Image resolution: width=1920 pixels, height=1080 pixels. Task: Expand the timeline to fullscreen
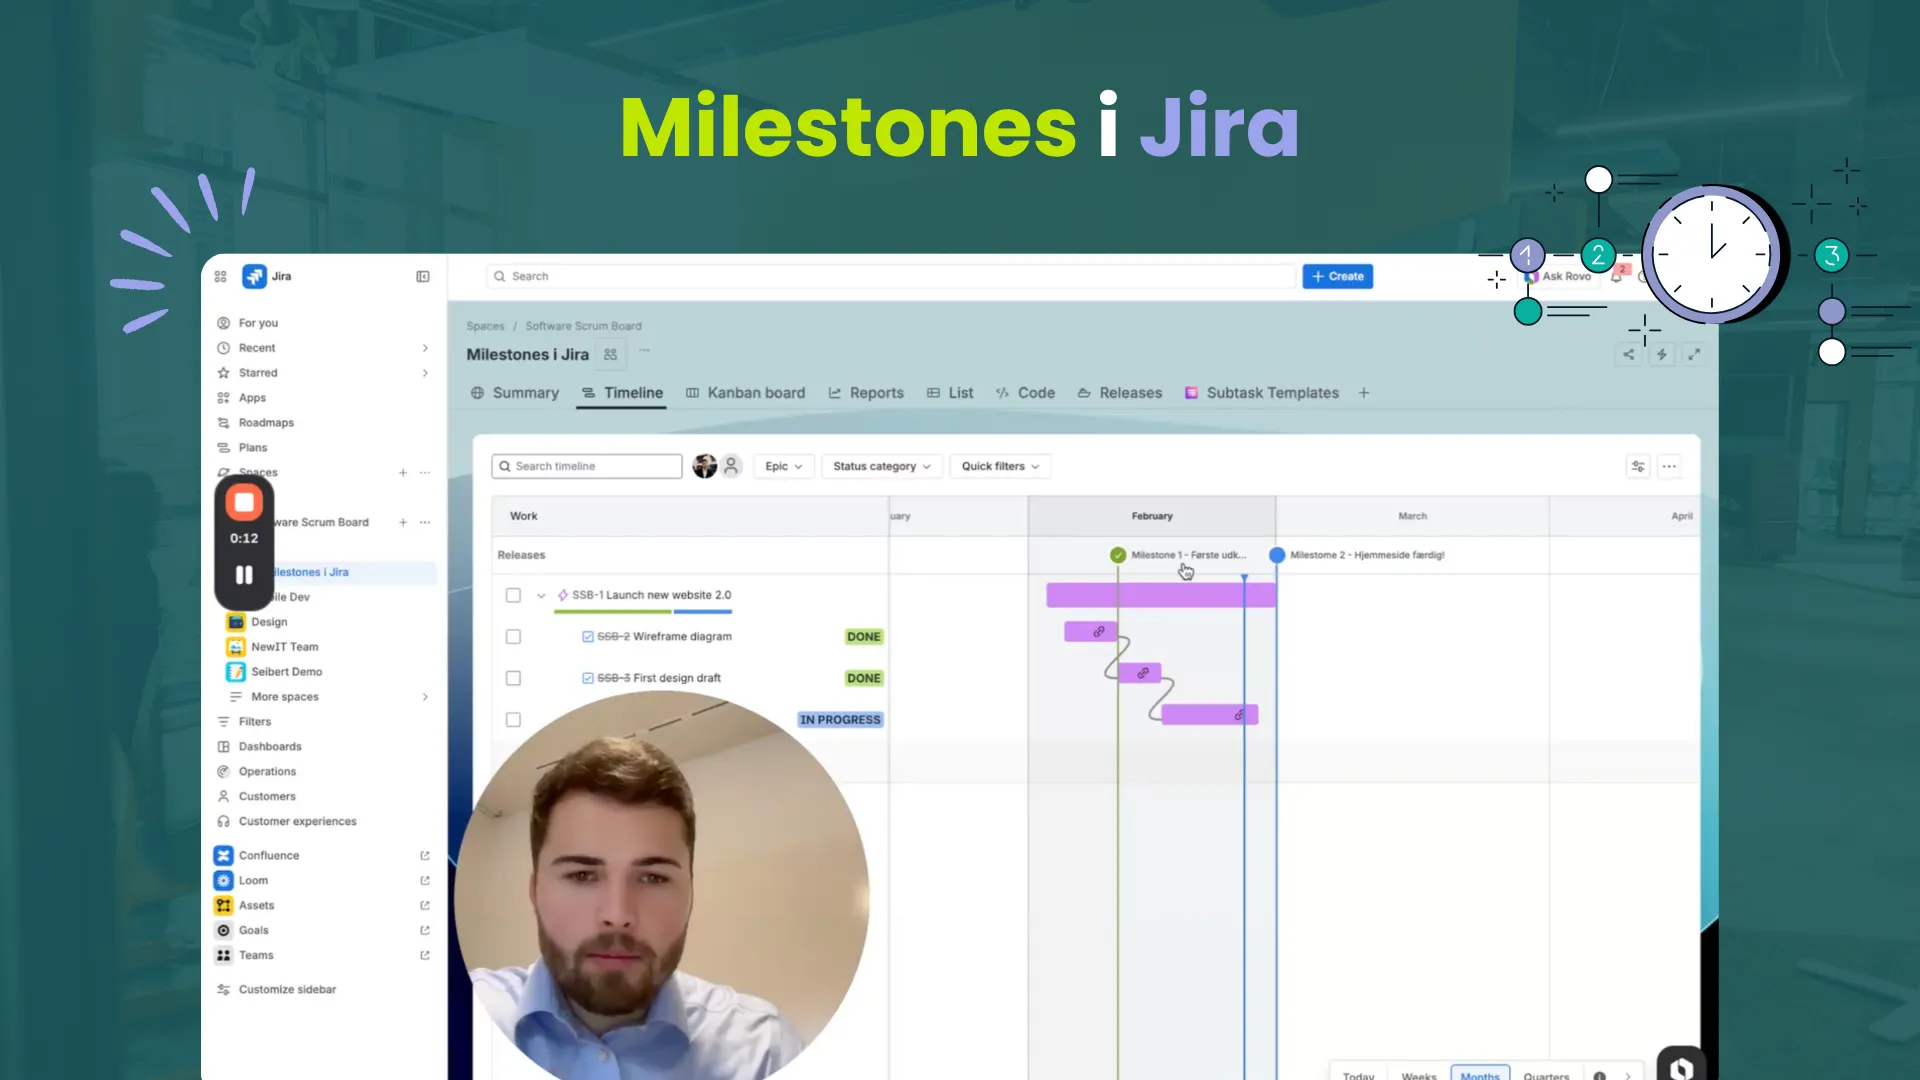coord(1696,354)
